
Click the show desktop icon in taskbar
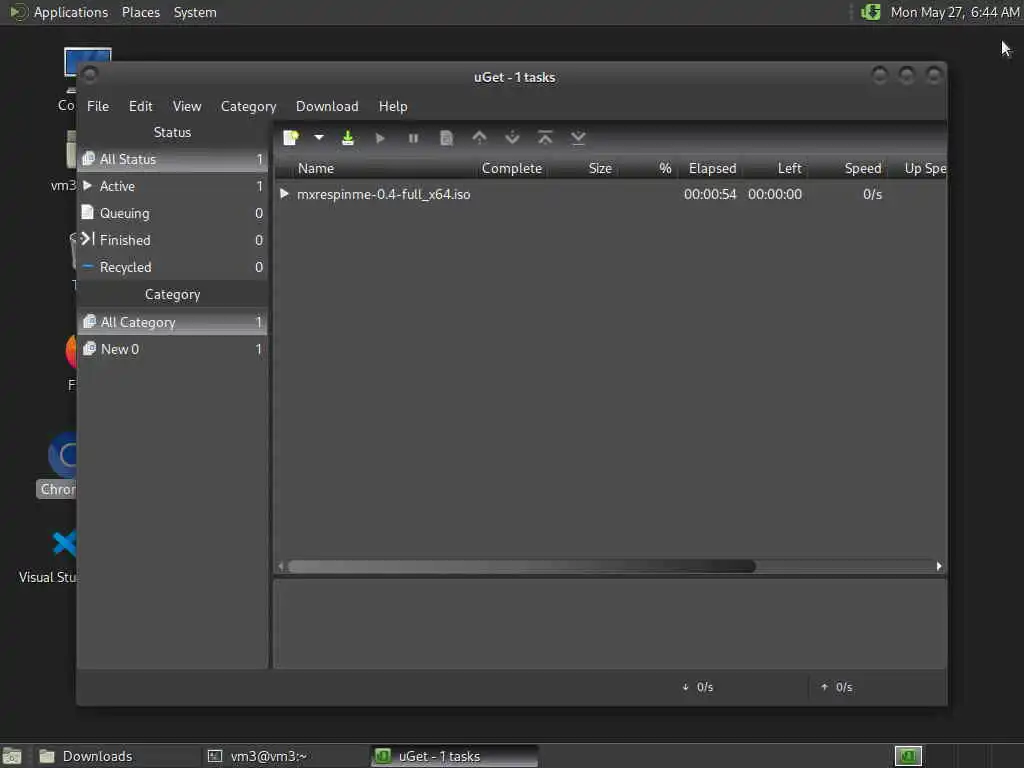tap(12, 756)
